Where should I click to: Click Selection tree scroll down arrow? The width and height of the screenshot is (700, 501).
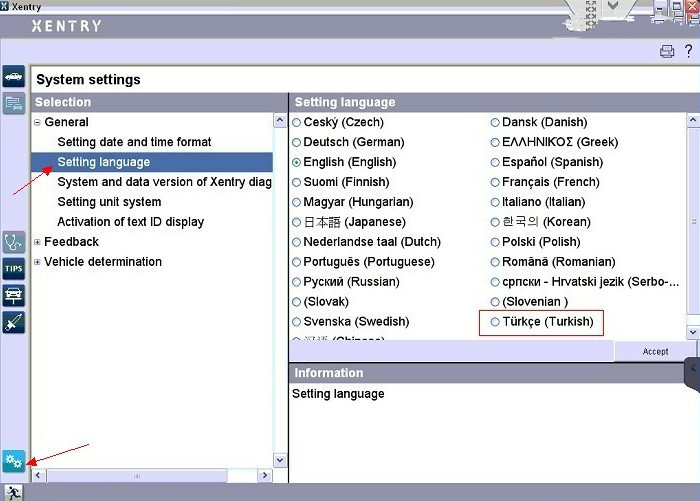[280, 460]
